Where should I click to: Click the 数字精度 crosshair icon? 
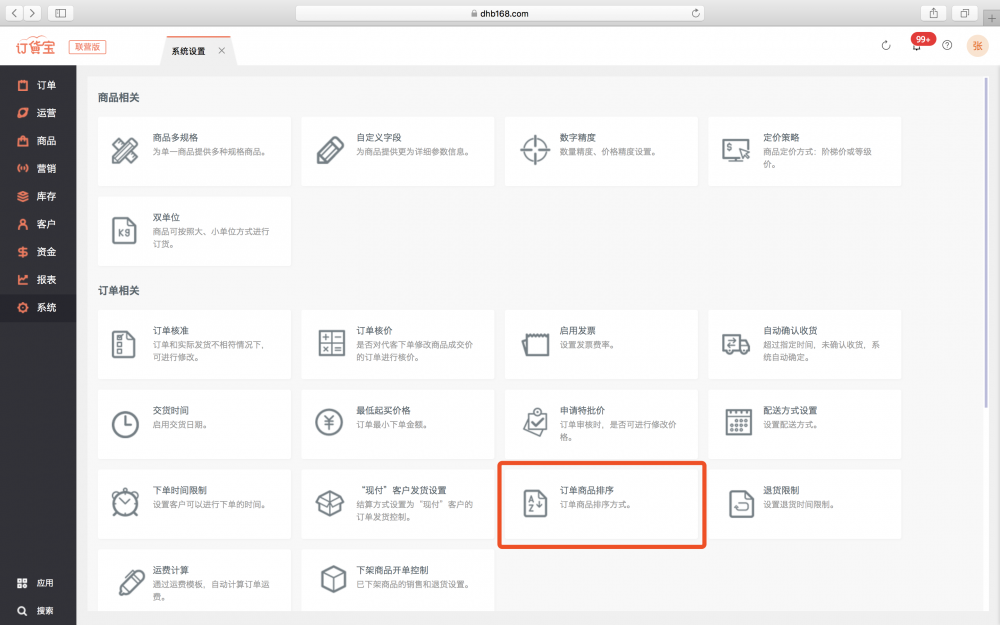click(x=535, y=150)
